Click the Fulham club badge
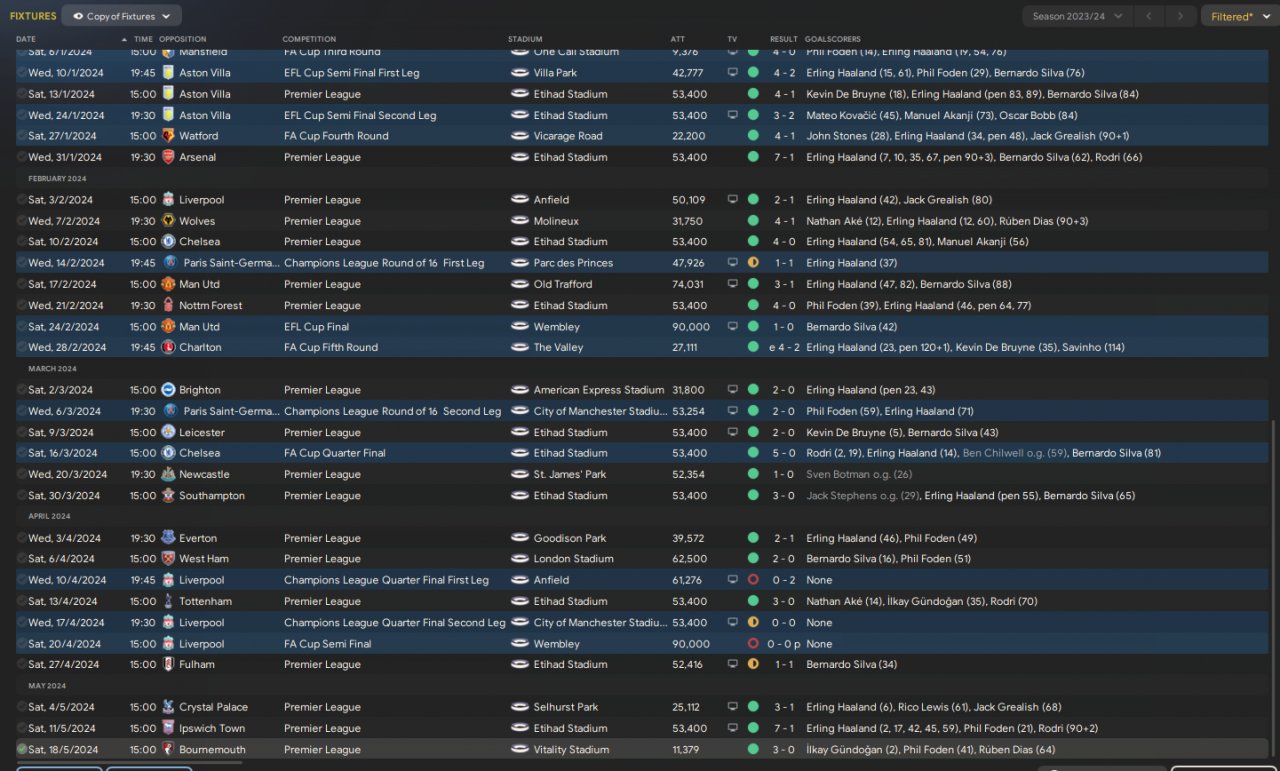The image size is (1280, 771). point(167,664)
